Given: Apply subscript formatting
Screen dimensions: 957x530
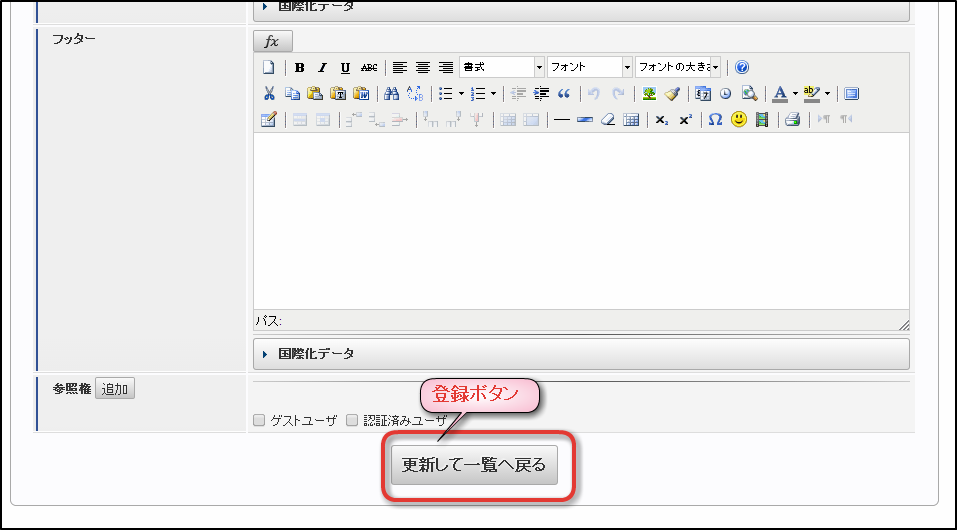Looking at the screenshot, I should pos(662,120).
